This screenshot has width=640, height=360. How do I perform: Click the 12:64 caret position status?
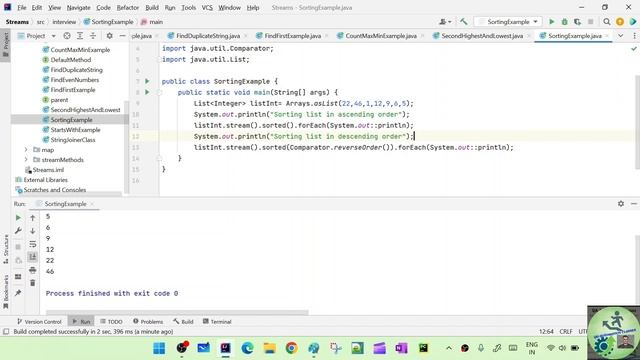tap(546, 331)
